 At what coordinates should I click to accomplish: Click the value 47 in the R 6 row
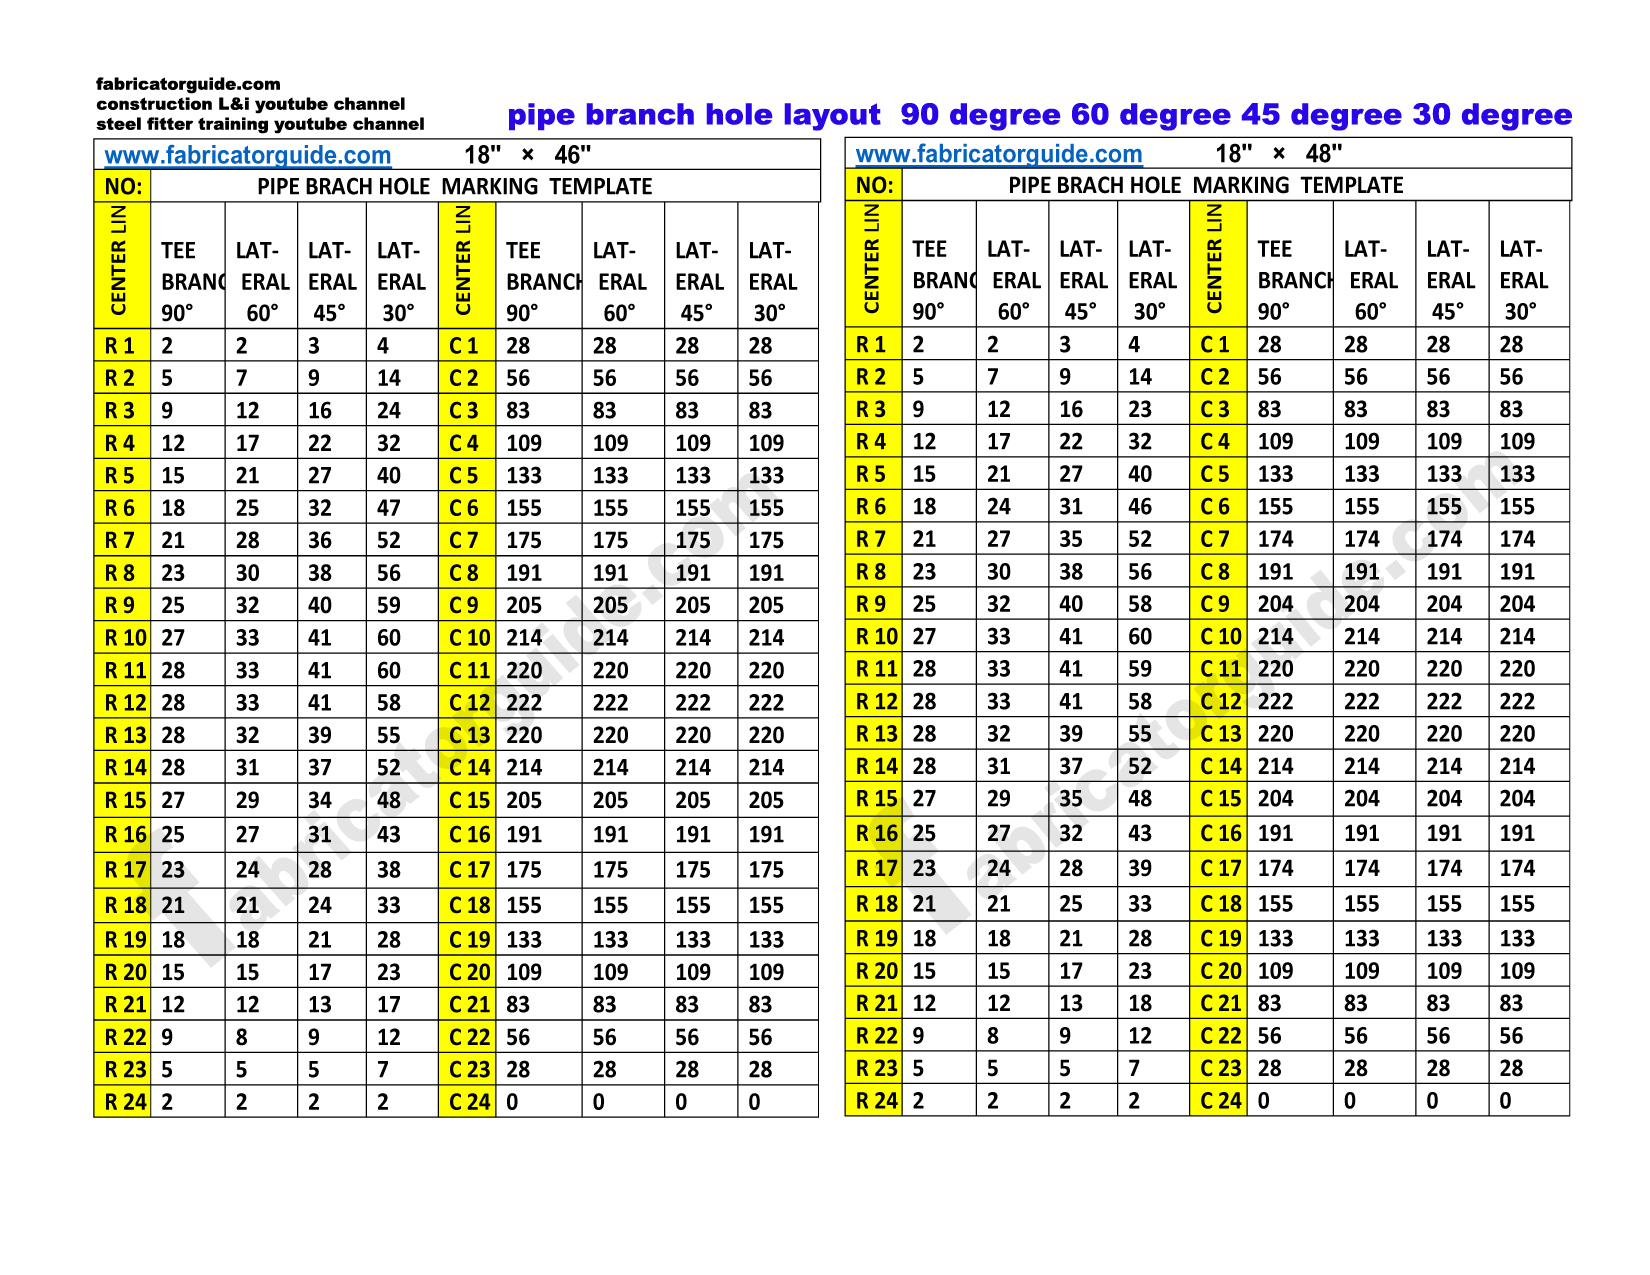(x=389, y=508)
